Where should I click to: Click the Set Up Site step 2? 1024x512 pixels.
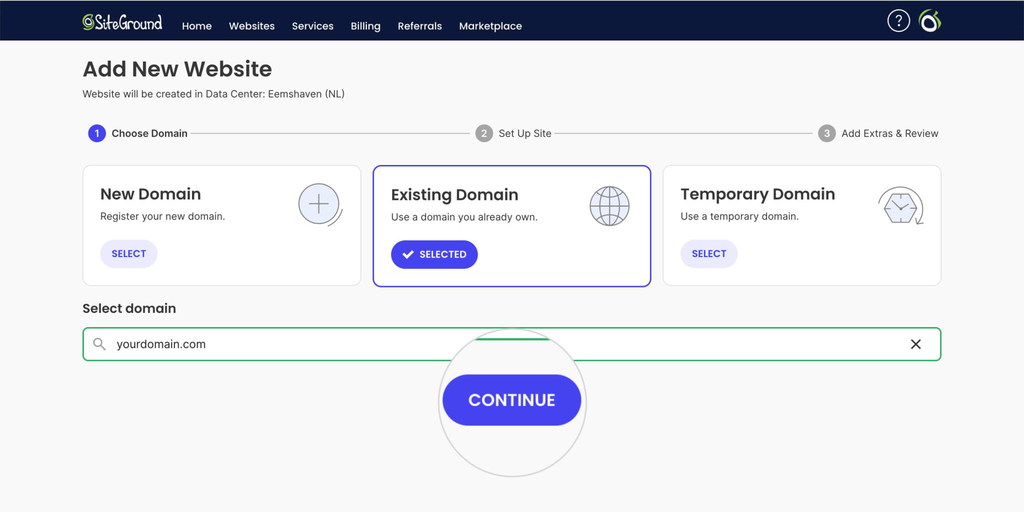tap(513, 133)
